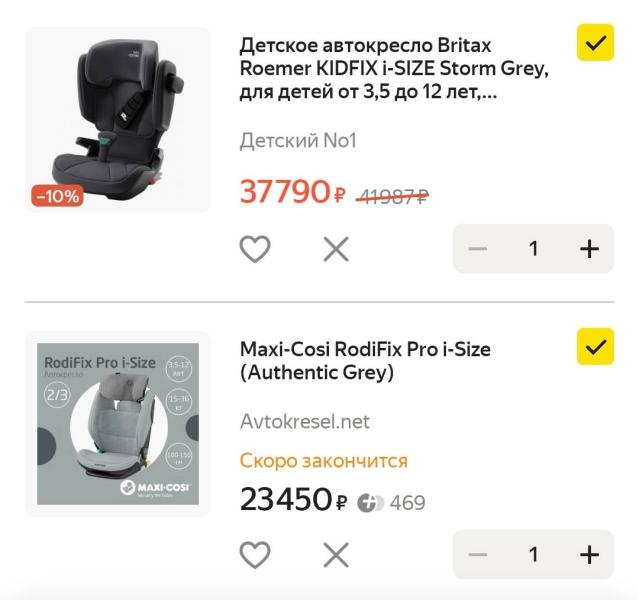Uncheck the Maxi-Cosi RodiFix Pro item checkbox
Screen dimensions: 638x600
[x=595, y=347]
